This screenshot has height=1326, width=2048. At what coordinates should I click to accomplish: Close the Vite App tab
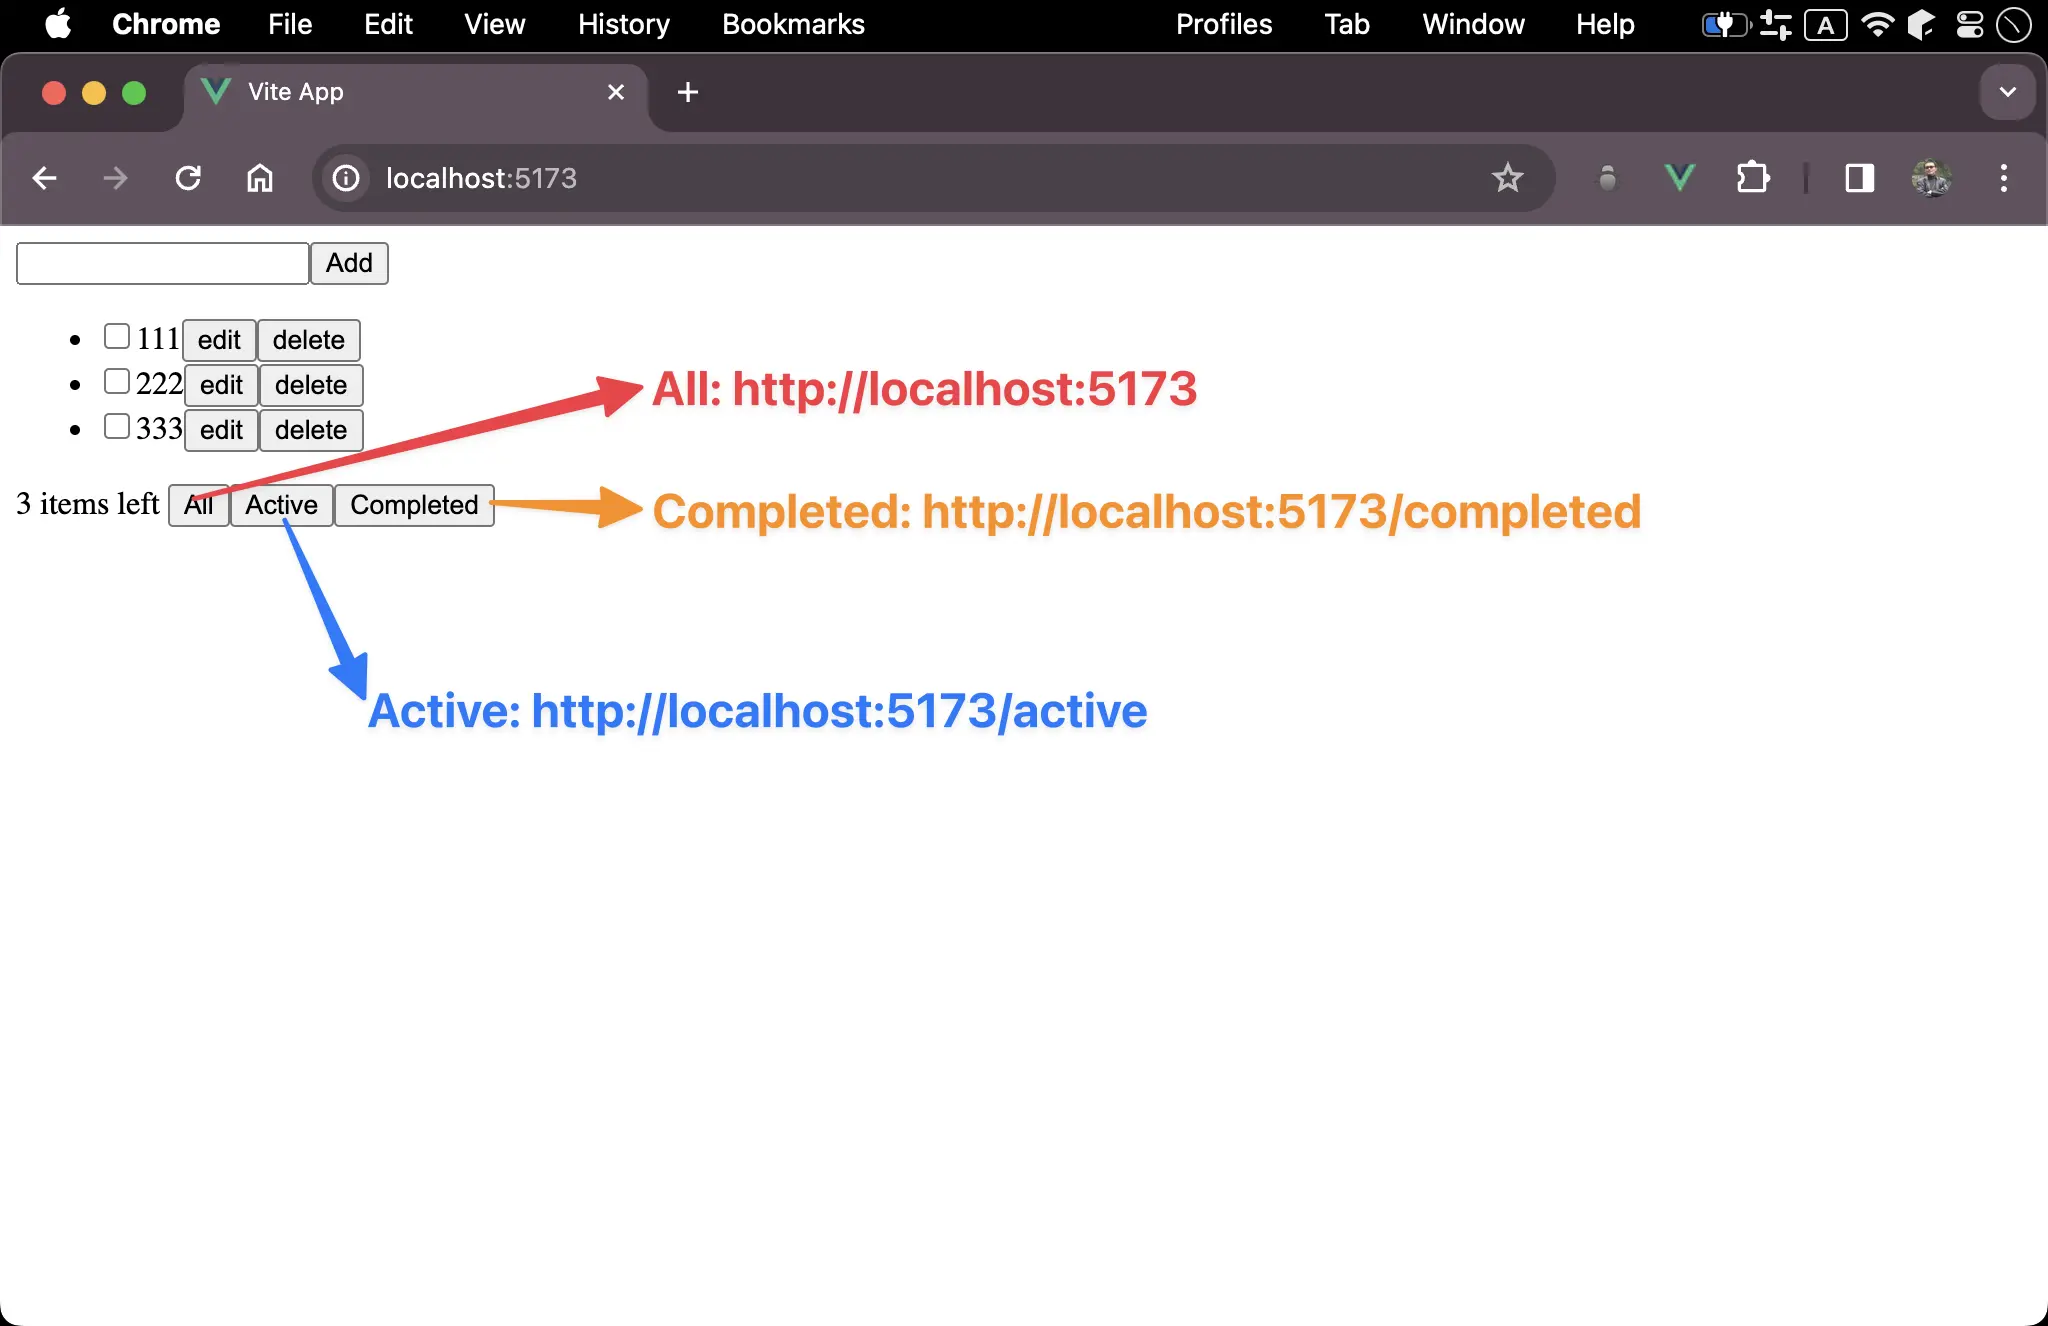(616, 92)
